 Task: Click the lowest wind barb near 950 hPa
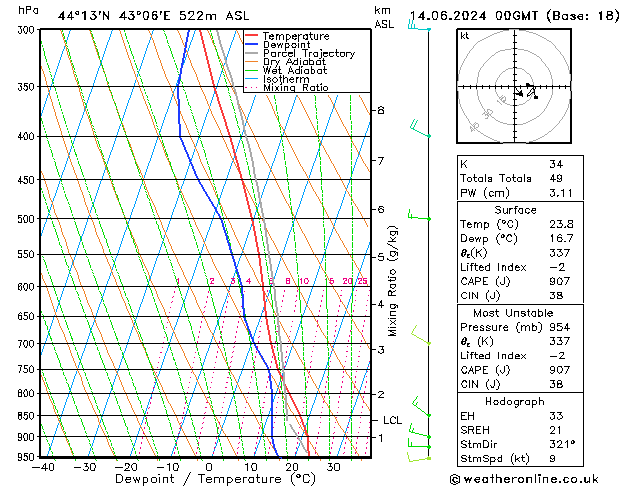click(x=418, y=455)
